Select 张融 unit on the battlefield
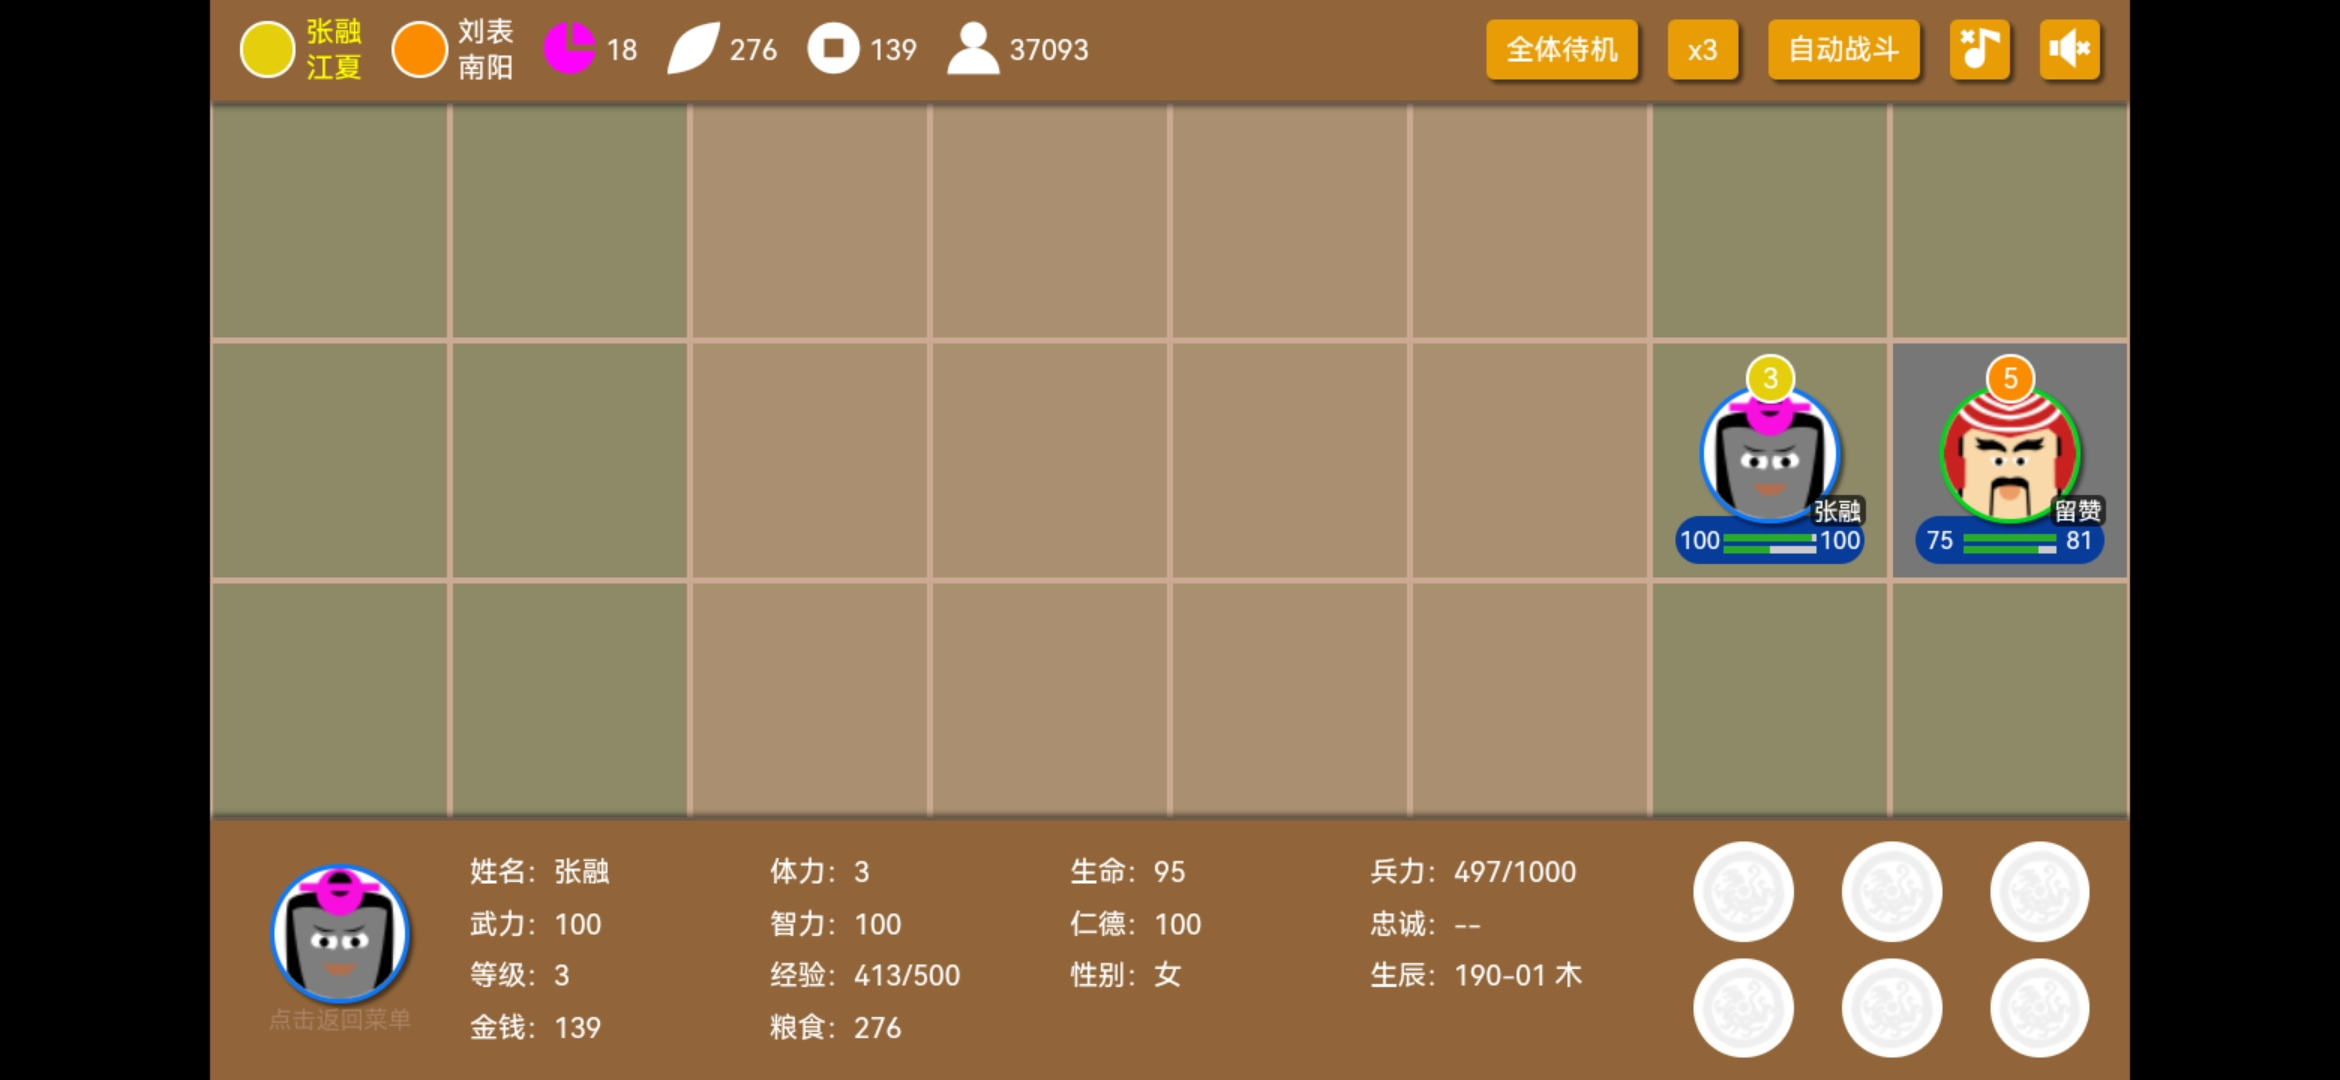The width and height of the screenshot is (2340, 1080). click(x=1770, y=455)
